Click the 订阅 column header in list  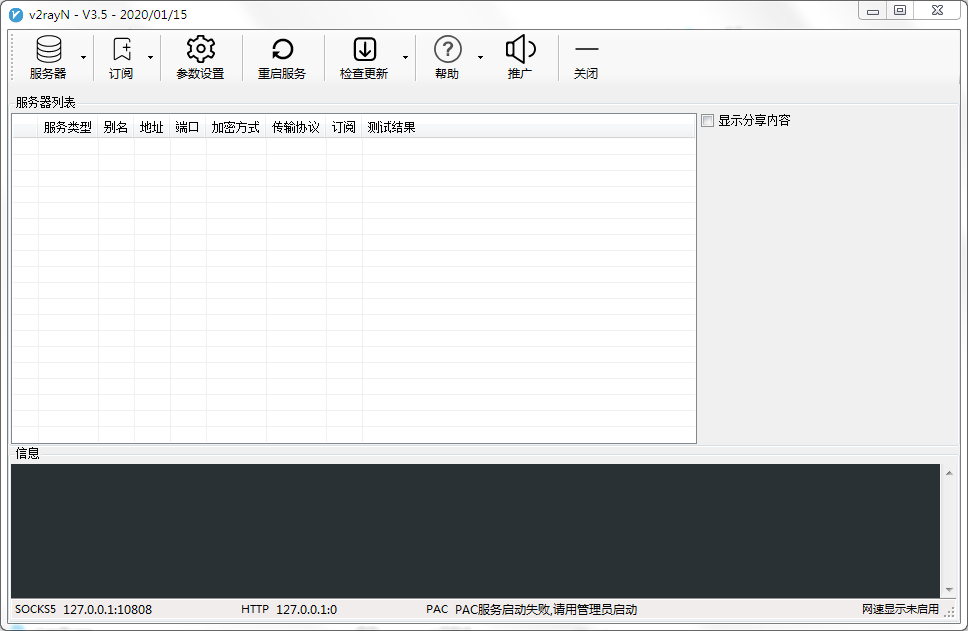point(344,127)
